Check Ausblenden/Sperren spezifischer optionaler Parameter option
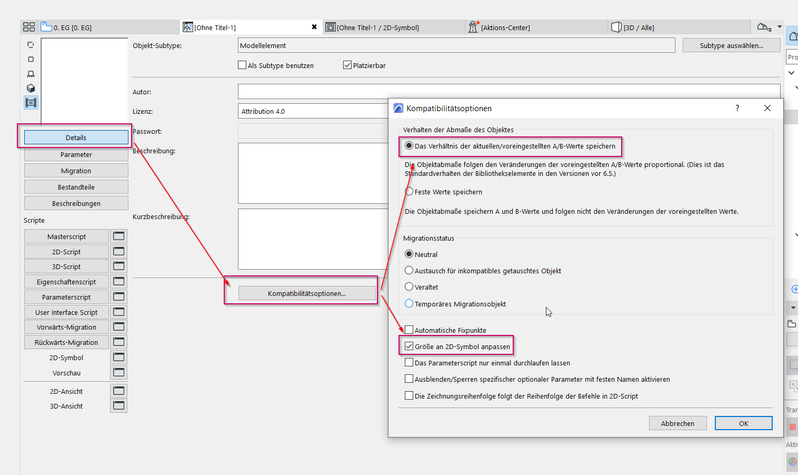Viewport: 798px width, 475px height. coord(409,379)
